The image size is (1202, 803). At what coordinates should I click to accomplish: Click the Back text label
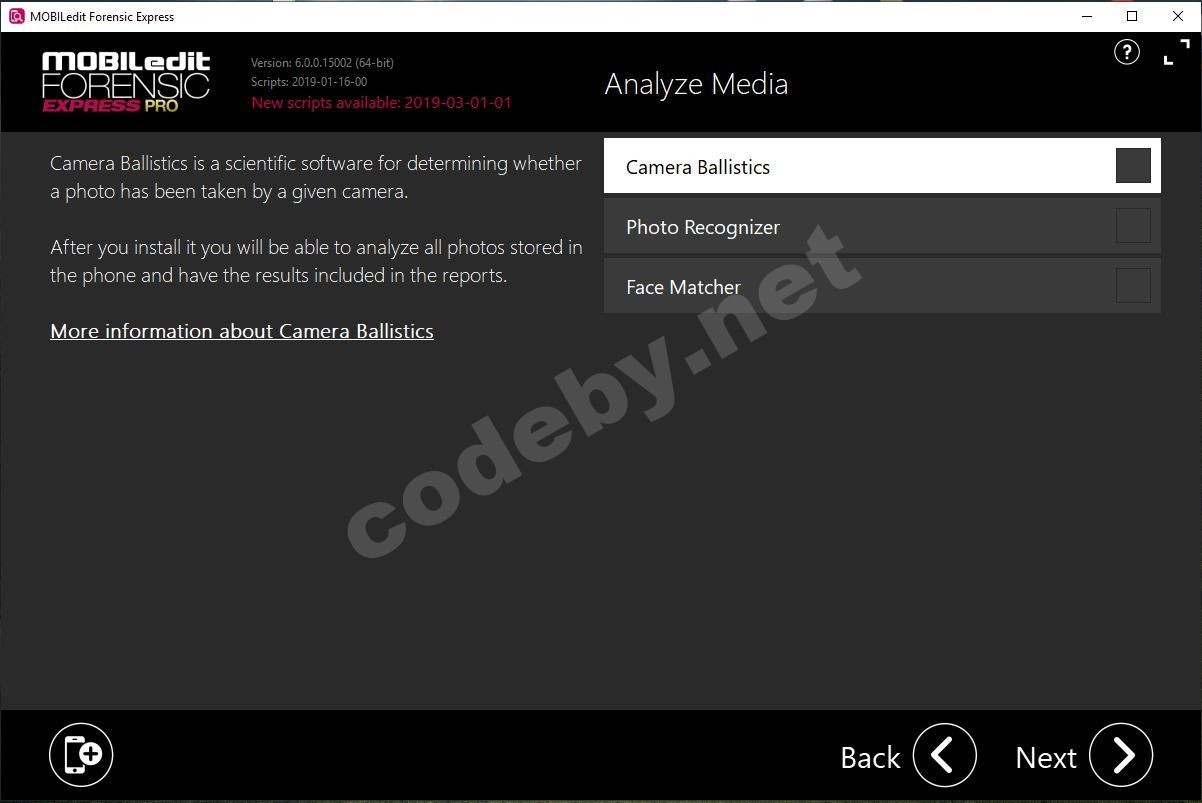[870, 758]
